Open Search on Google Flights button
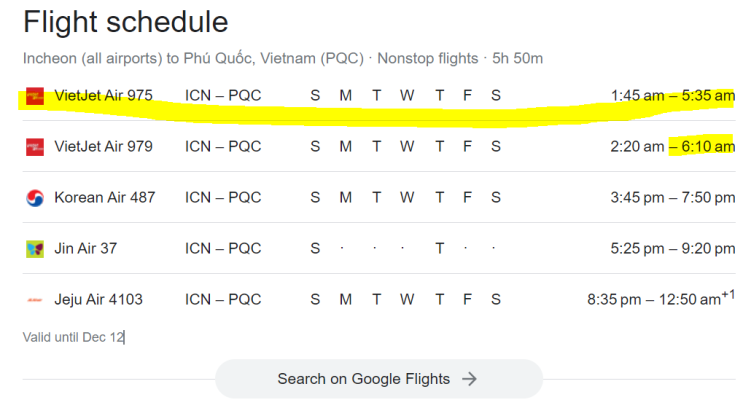 tap(378, 379)
